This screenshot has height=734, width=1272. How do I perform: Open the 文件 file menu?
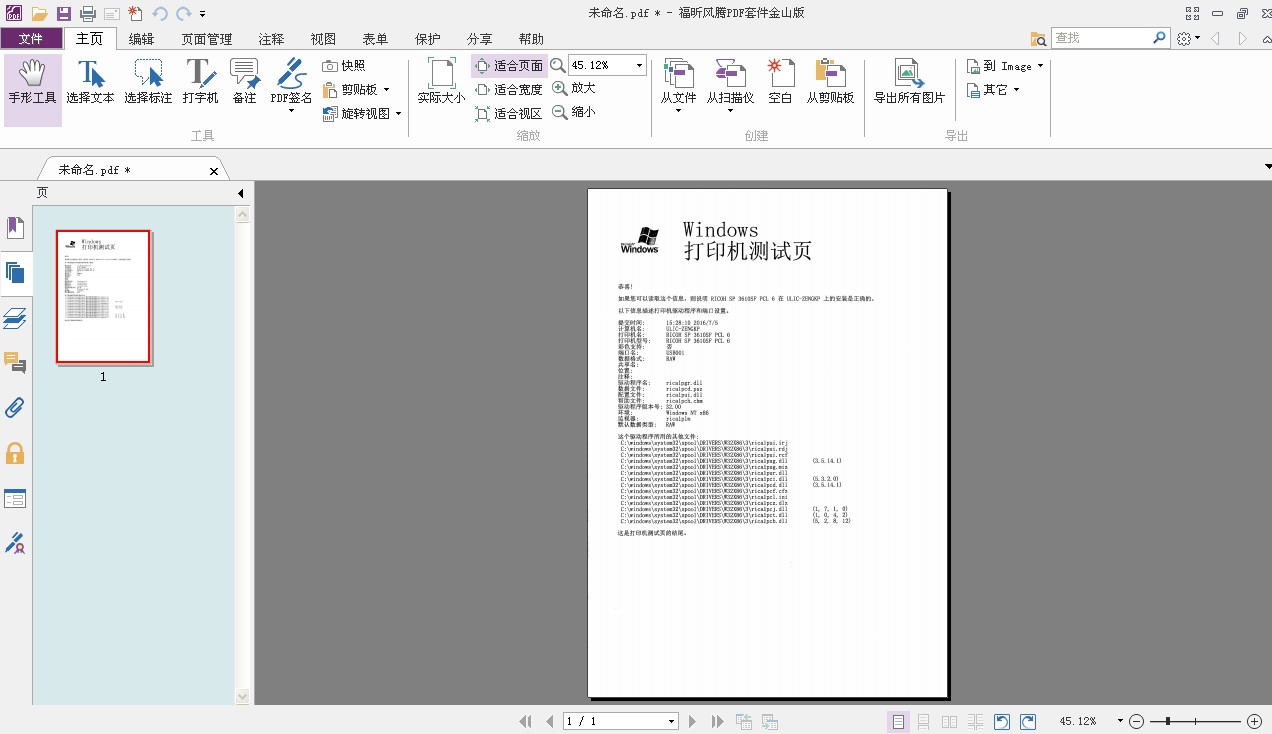tap(31, 39)
